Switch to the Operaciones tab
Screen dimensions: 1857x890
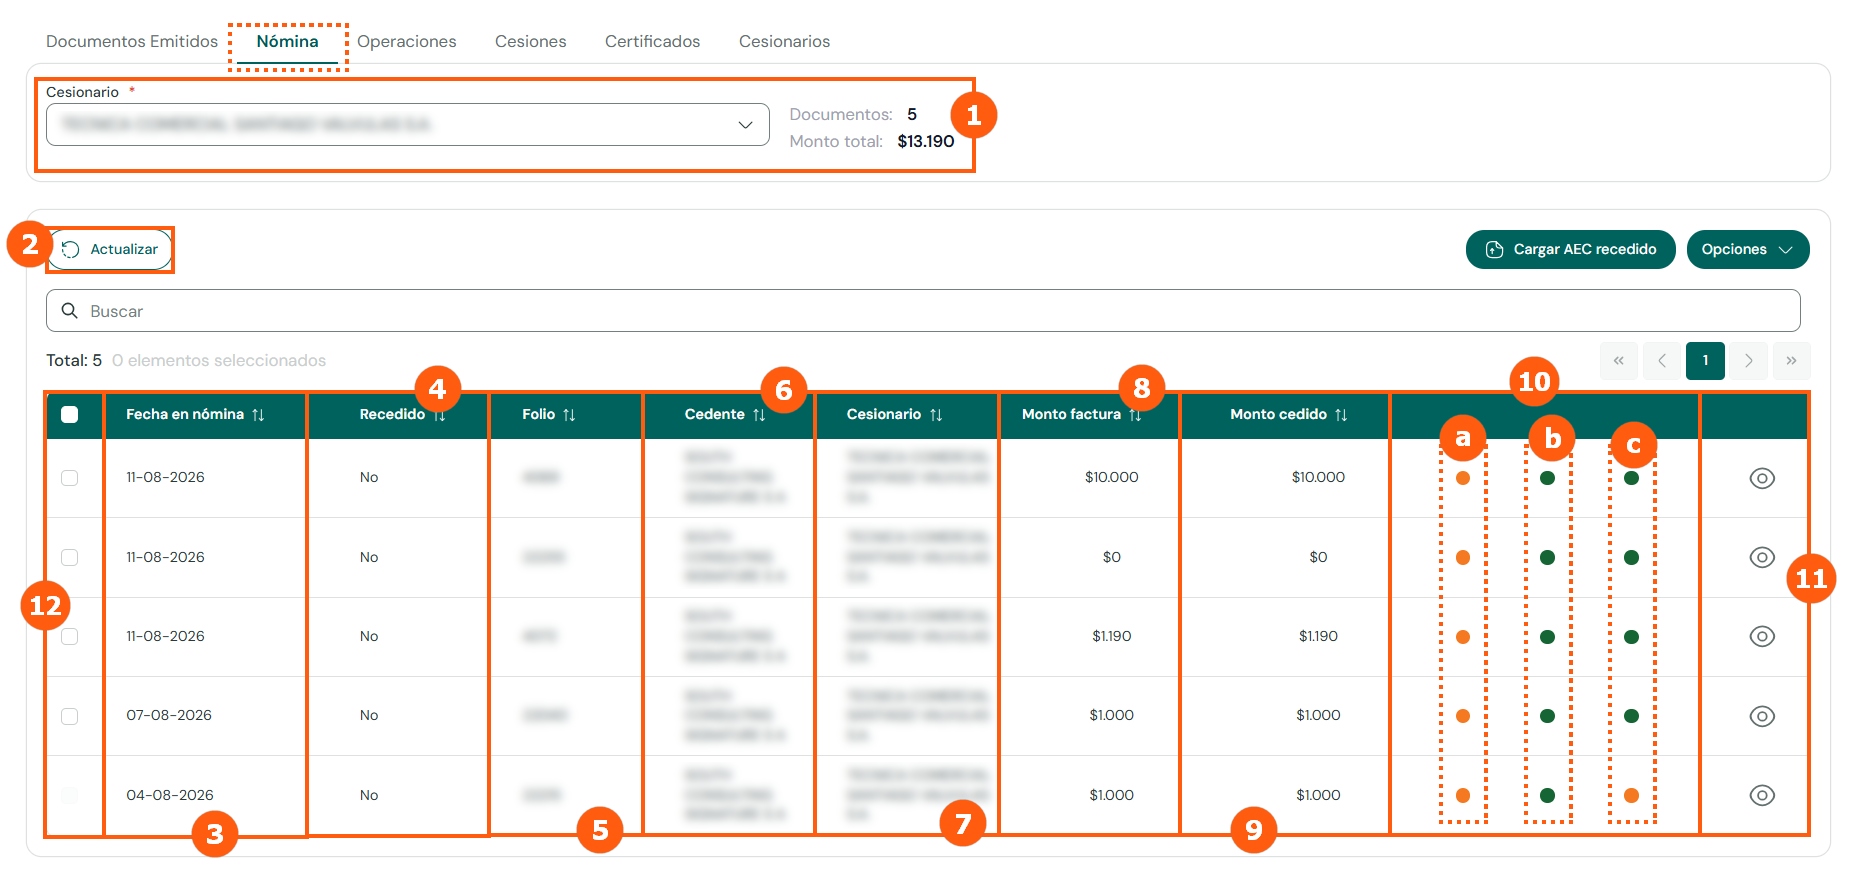click(406, 42)
